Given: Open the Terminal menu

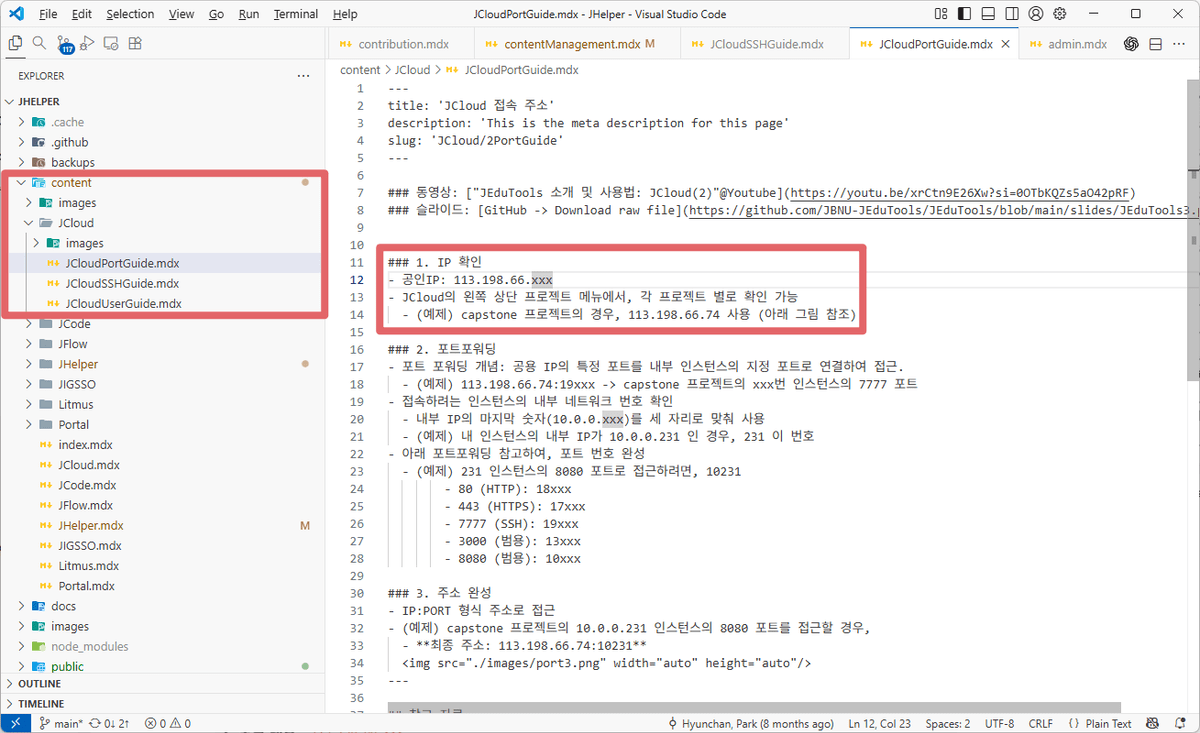Looking at the screenshot, I should (x=296, y=14).
